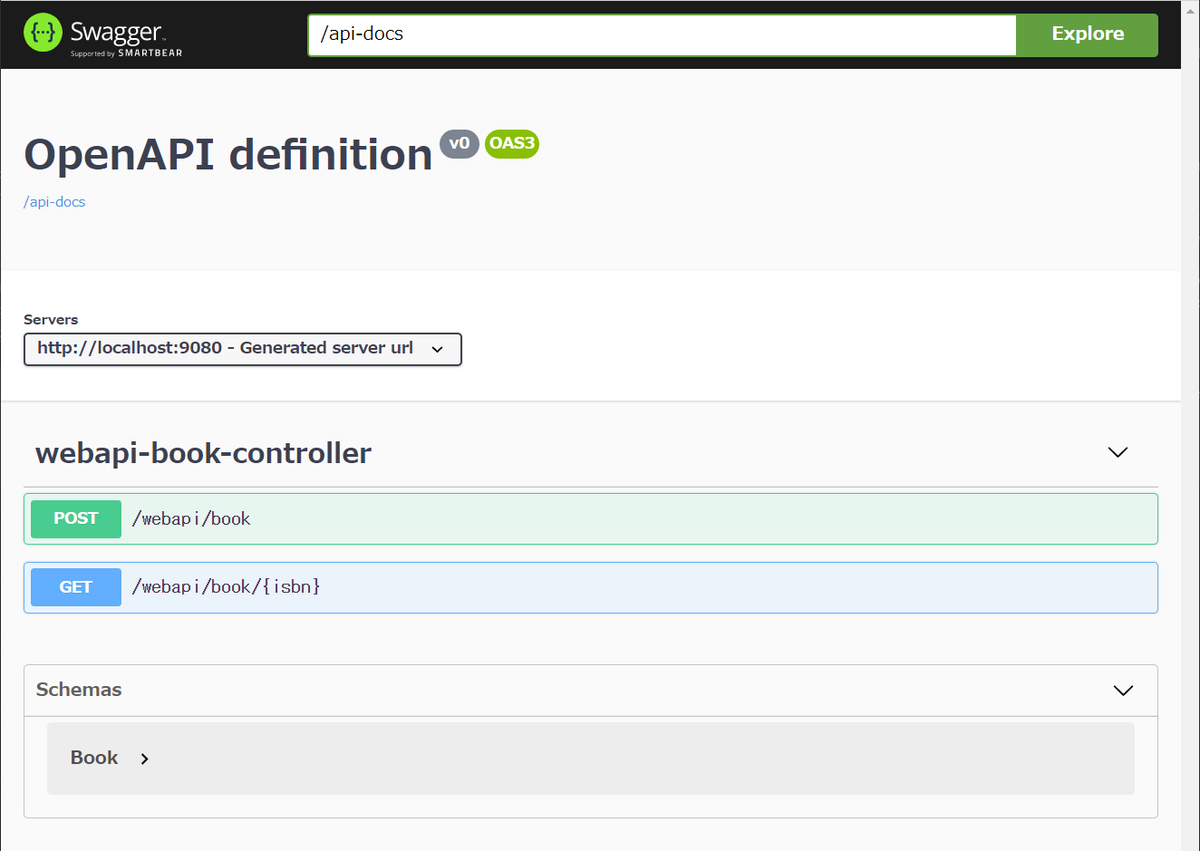
Task: Click the Book schema name
Action: [x=94, y=758]
